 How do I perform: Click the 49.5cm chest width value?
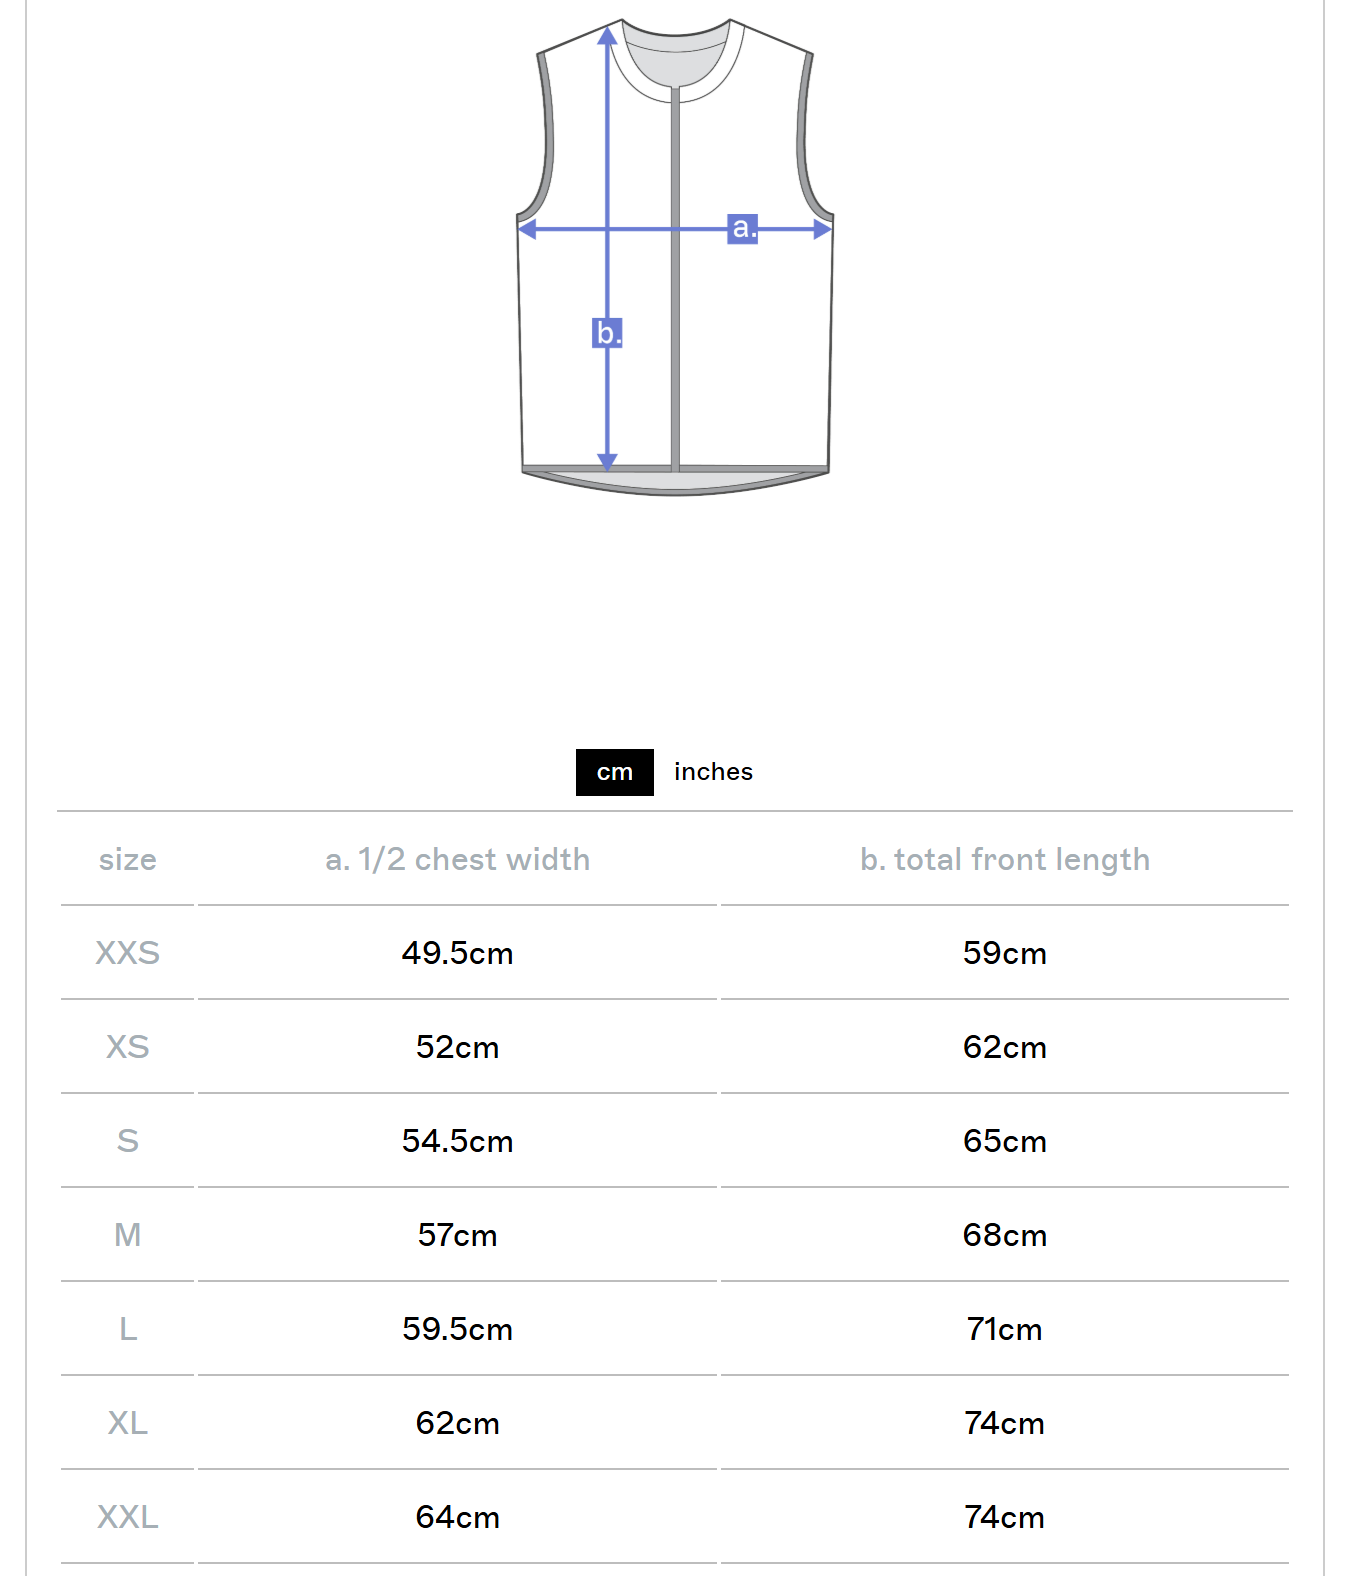pyautogui.click(x=457, y=953)
